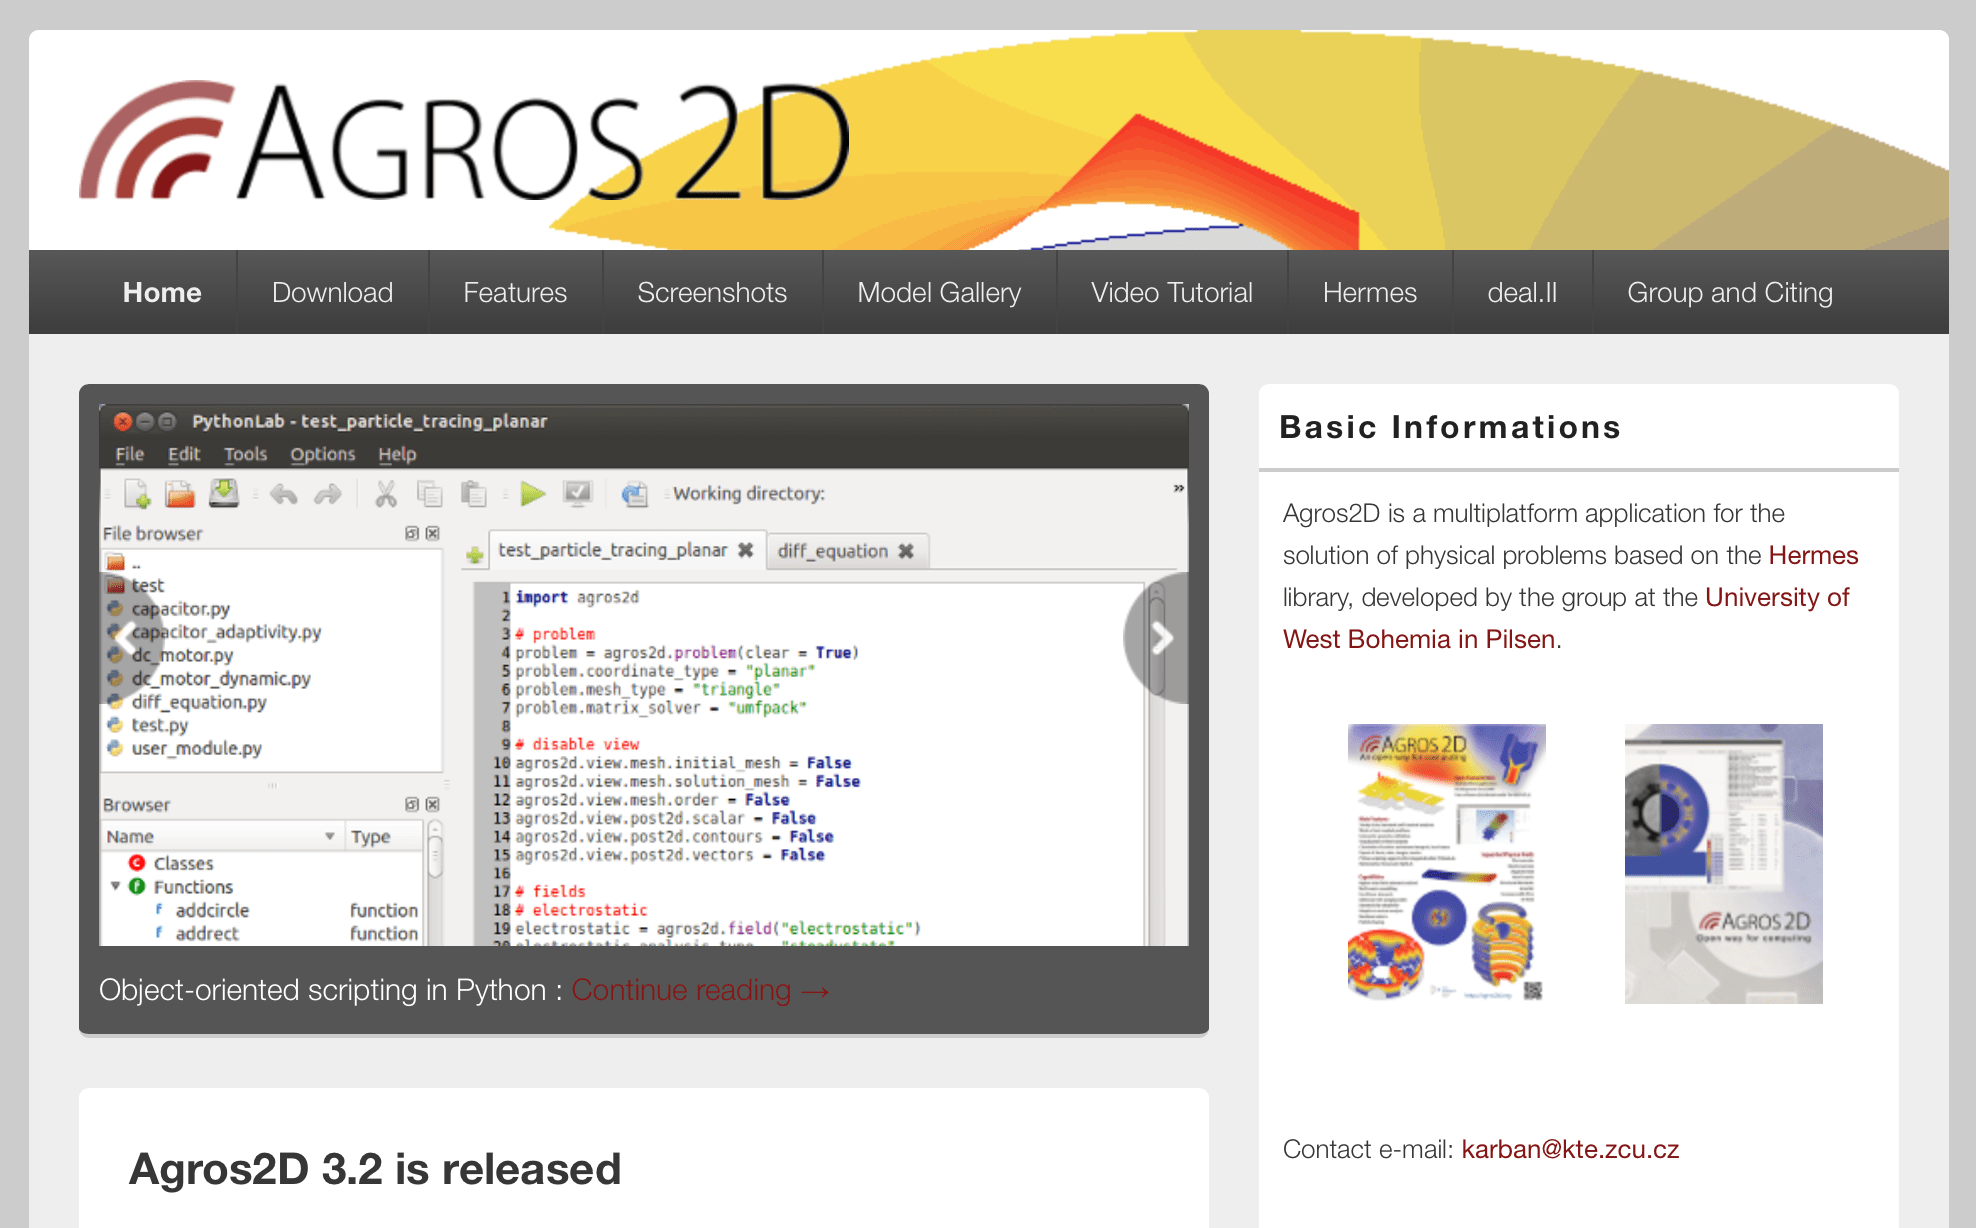The width and height of the screenshot is (1976, 1228).
Task: Go to the Download page
Action: pyautogui.click(x=332, y=292)
